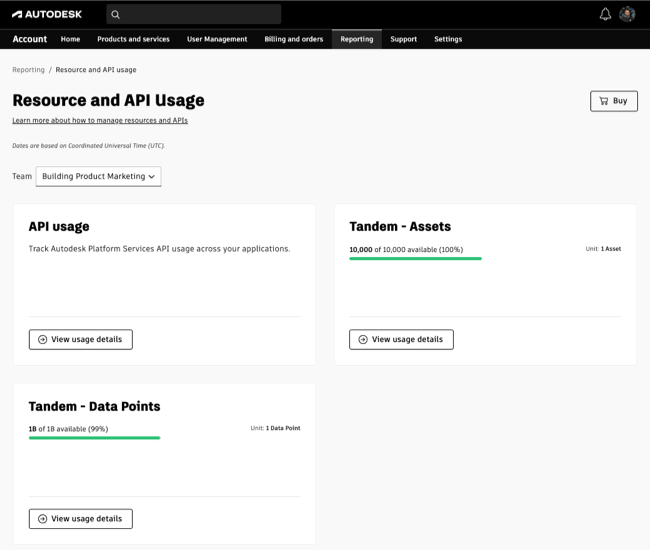This screenshot has width=650, height=550.
Task: Click the Resource and API usage breadcrumb
Action: coord(96,70)
